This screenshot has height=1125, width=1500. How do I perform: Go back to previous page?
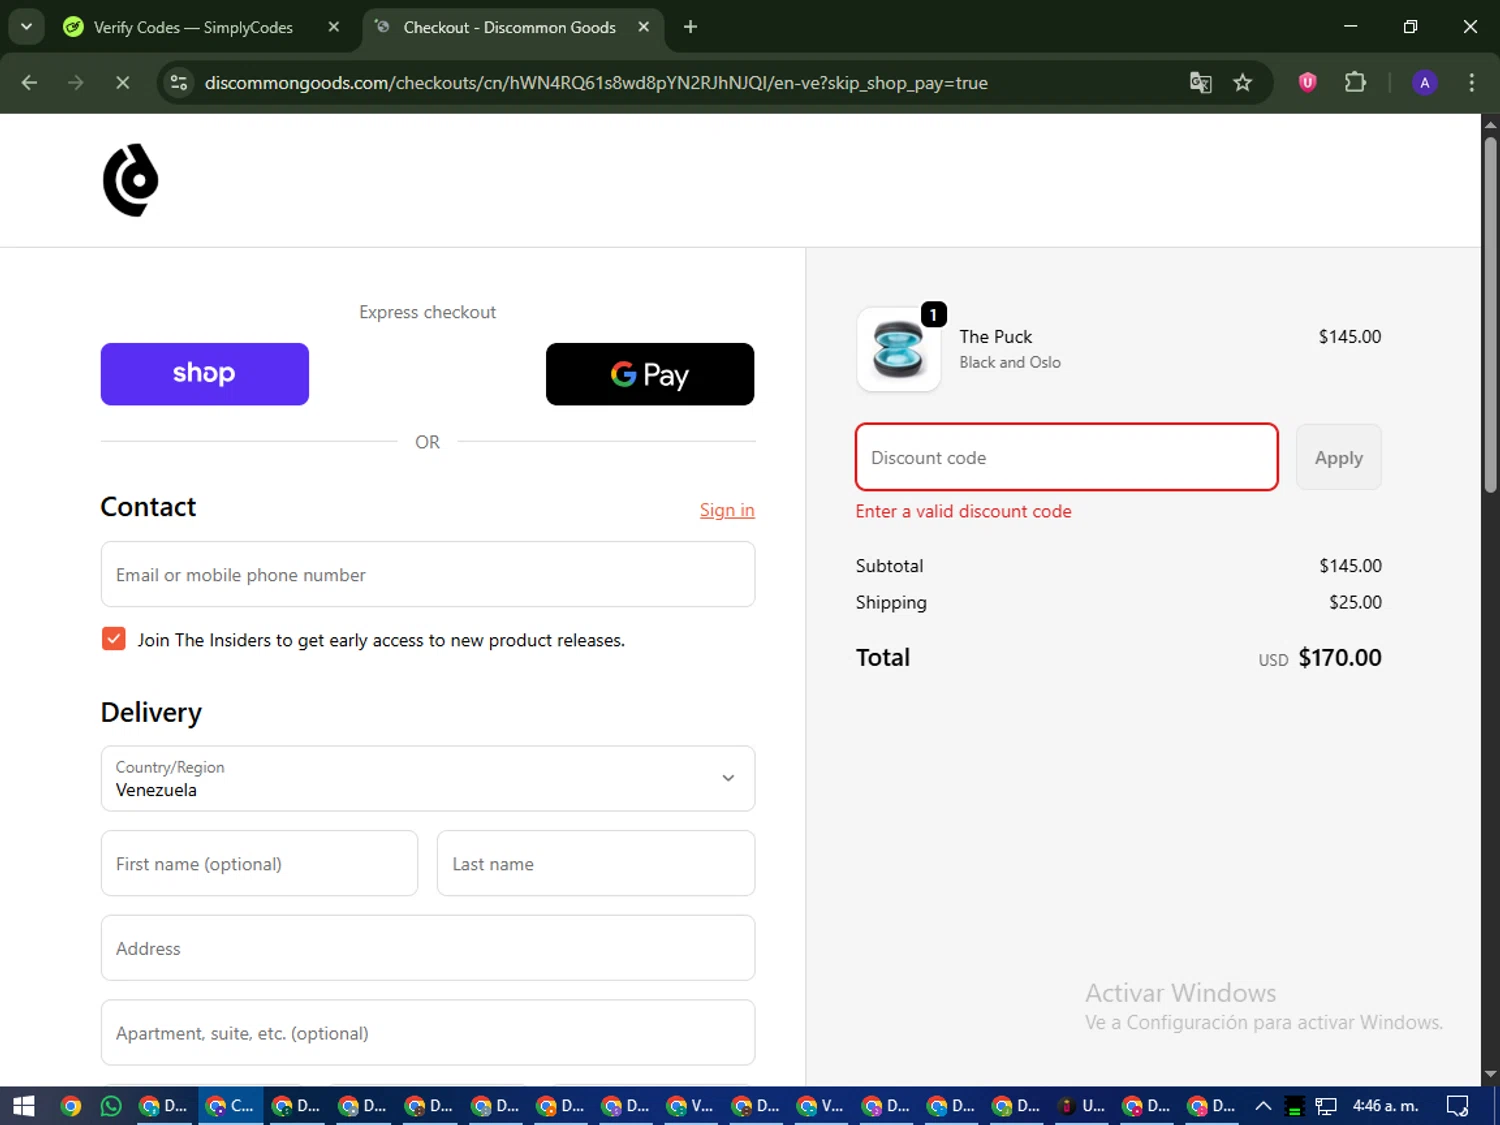29,83
